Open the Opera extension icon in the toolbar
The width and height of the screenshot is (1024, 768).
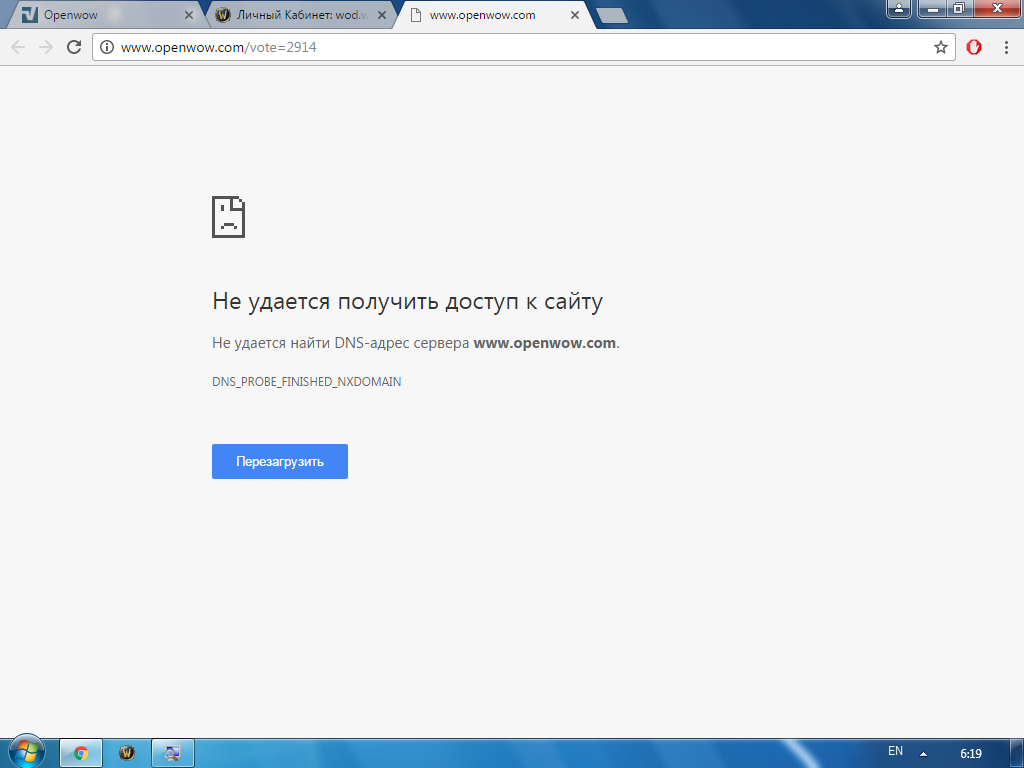973,47
